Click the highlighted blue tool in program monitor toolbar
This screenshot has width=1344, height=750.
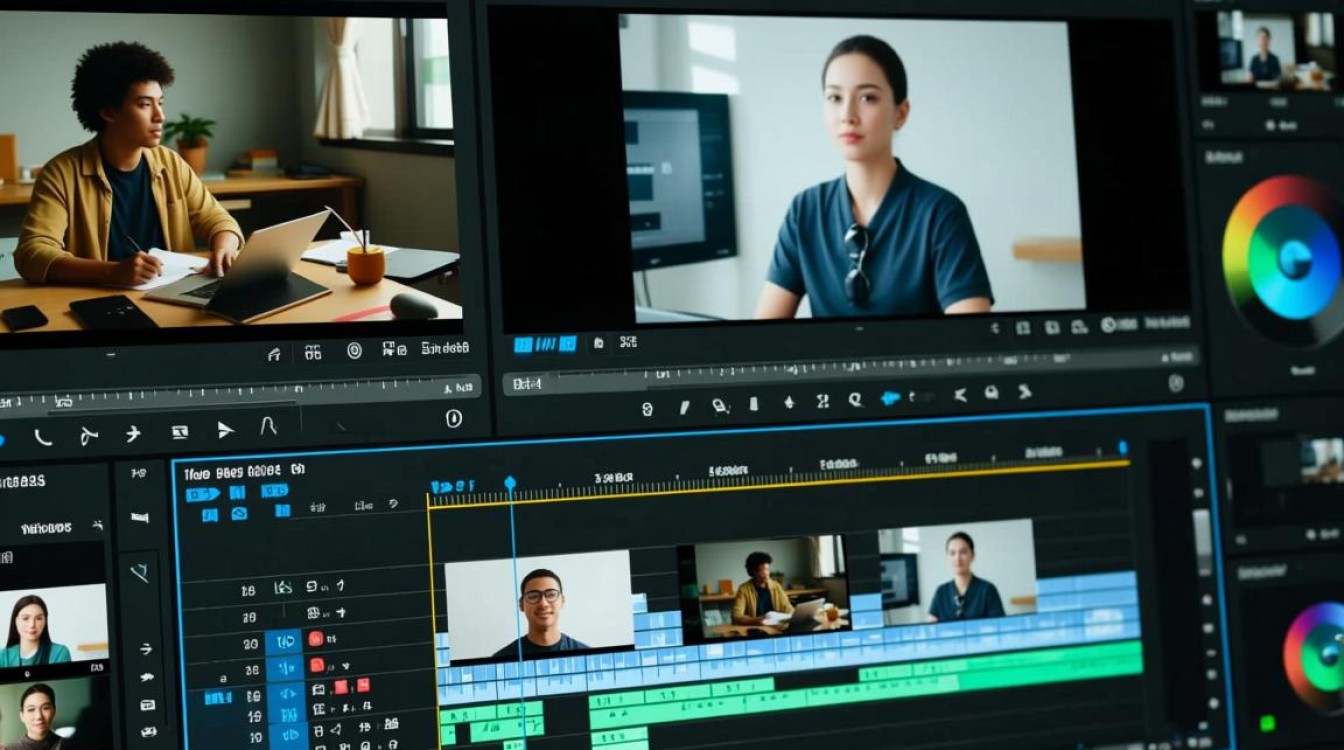coord(890,398)
